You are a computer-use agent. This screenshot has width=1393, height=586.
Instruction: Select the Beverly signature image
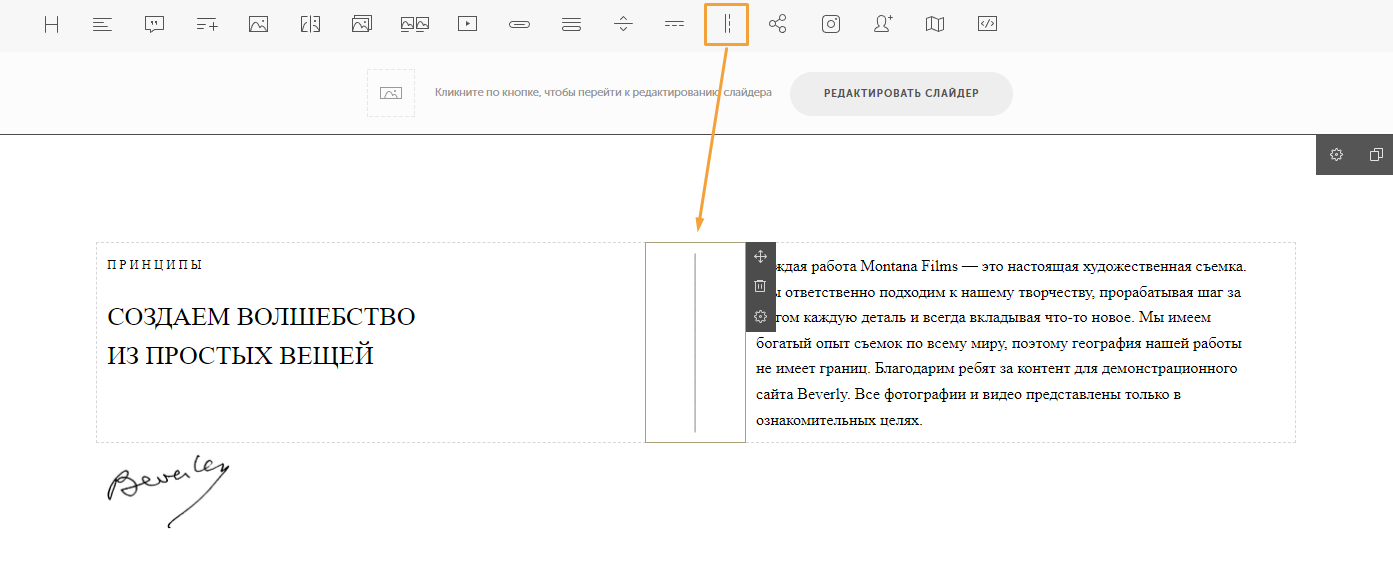click(x=168, y=490)
